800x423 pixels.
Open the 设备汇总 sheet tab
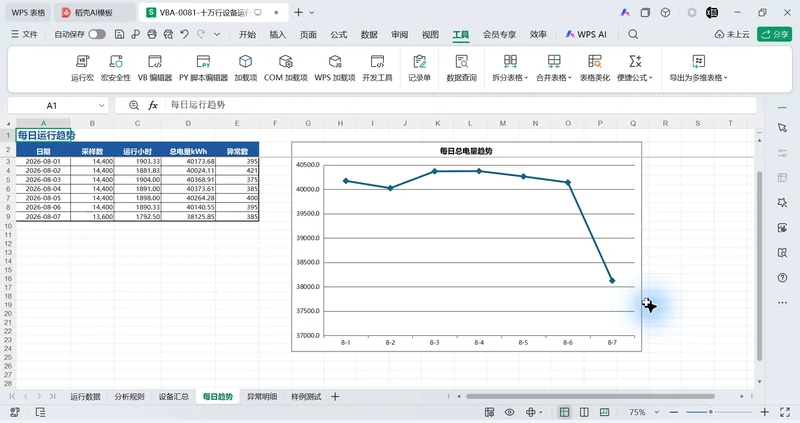tap(173, 396)
